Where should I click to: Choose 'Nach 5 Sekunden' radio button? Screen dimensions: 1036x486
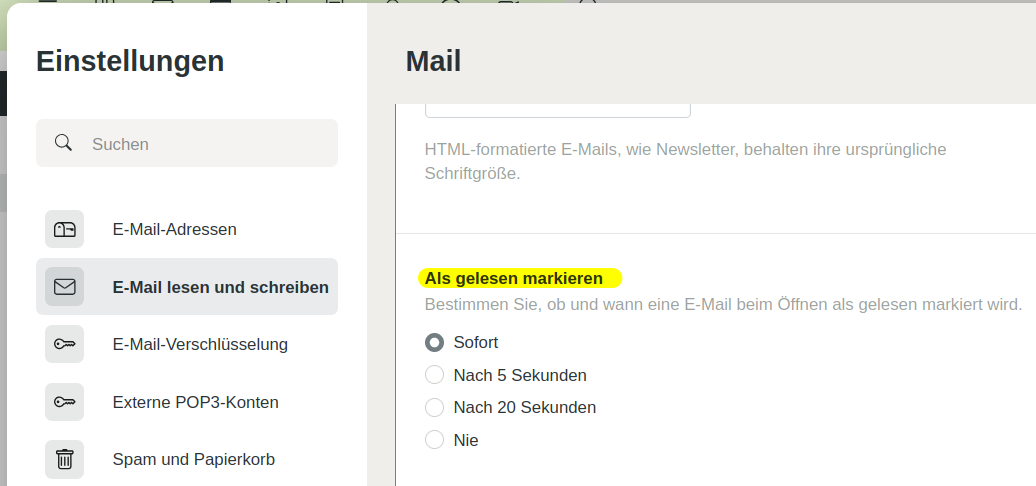(x=434, y=375)
